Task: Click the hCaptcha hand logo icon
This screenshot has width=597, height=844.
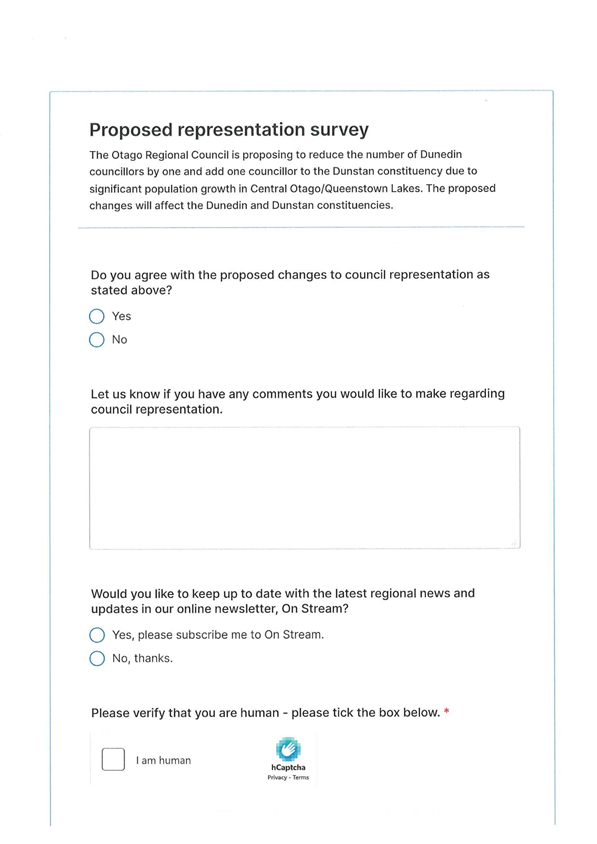Action: (x=288, y=749)
